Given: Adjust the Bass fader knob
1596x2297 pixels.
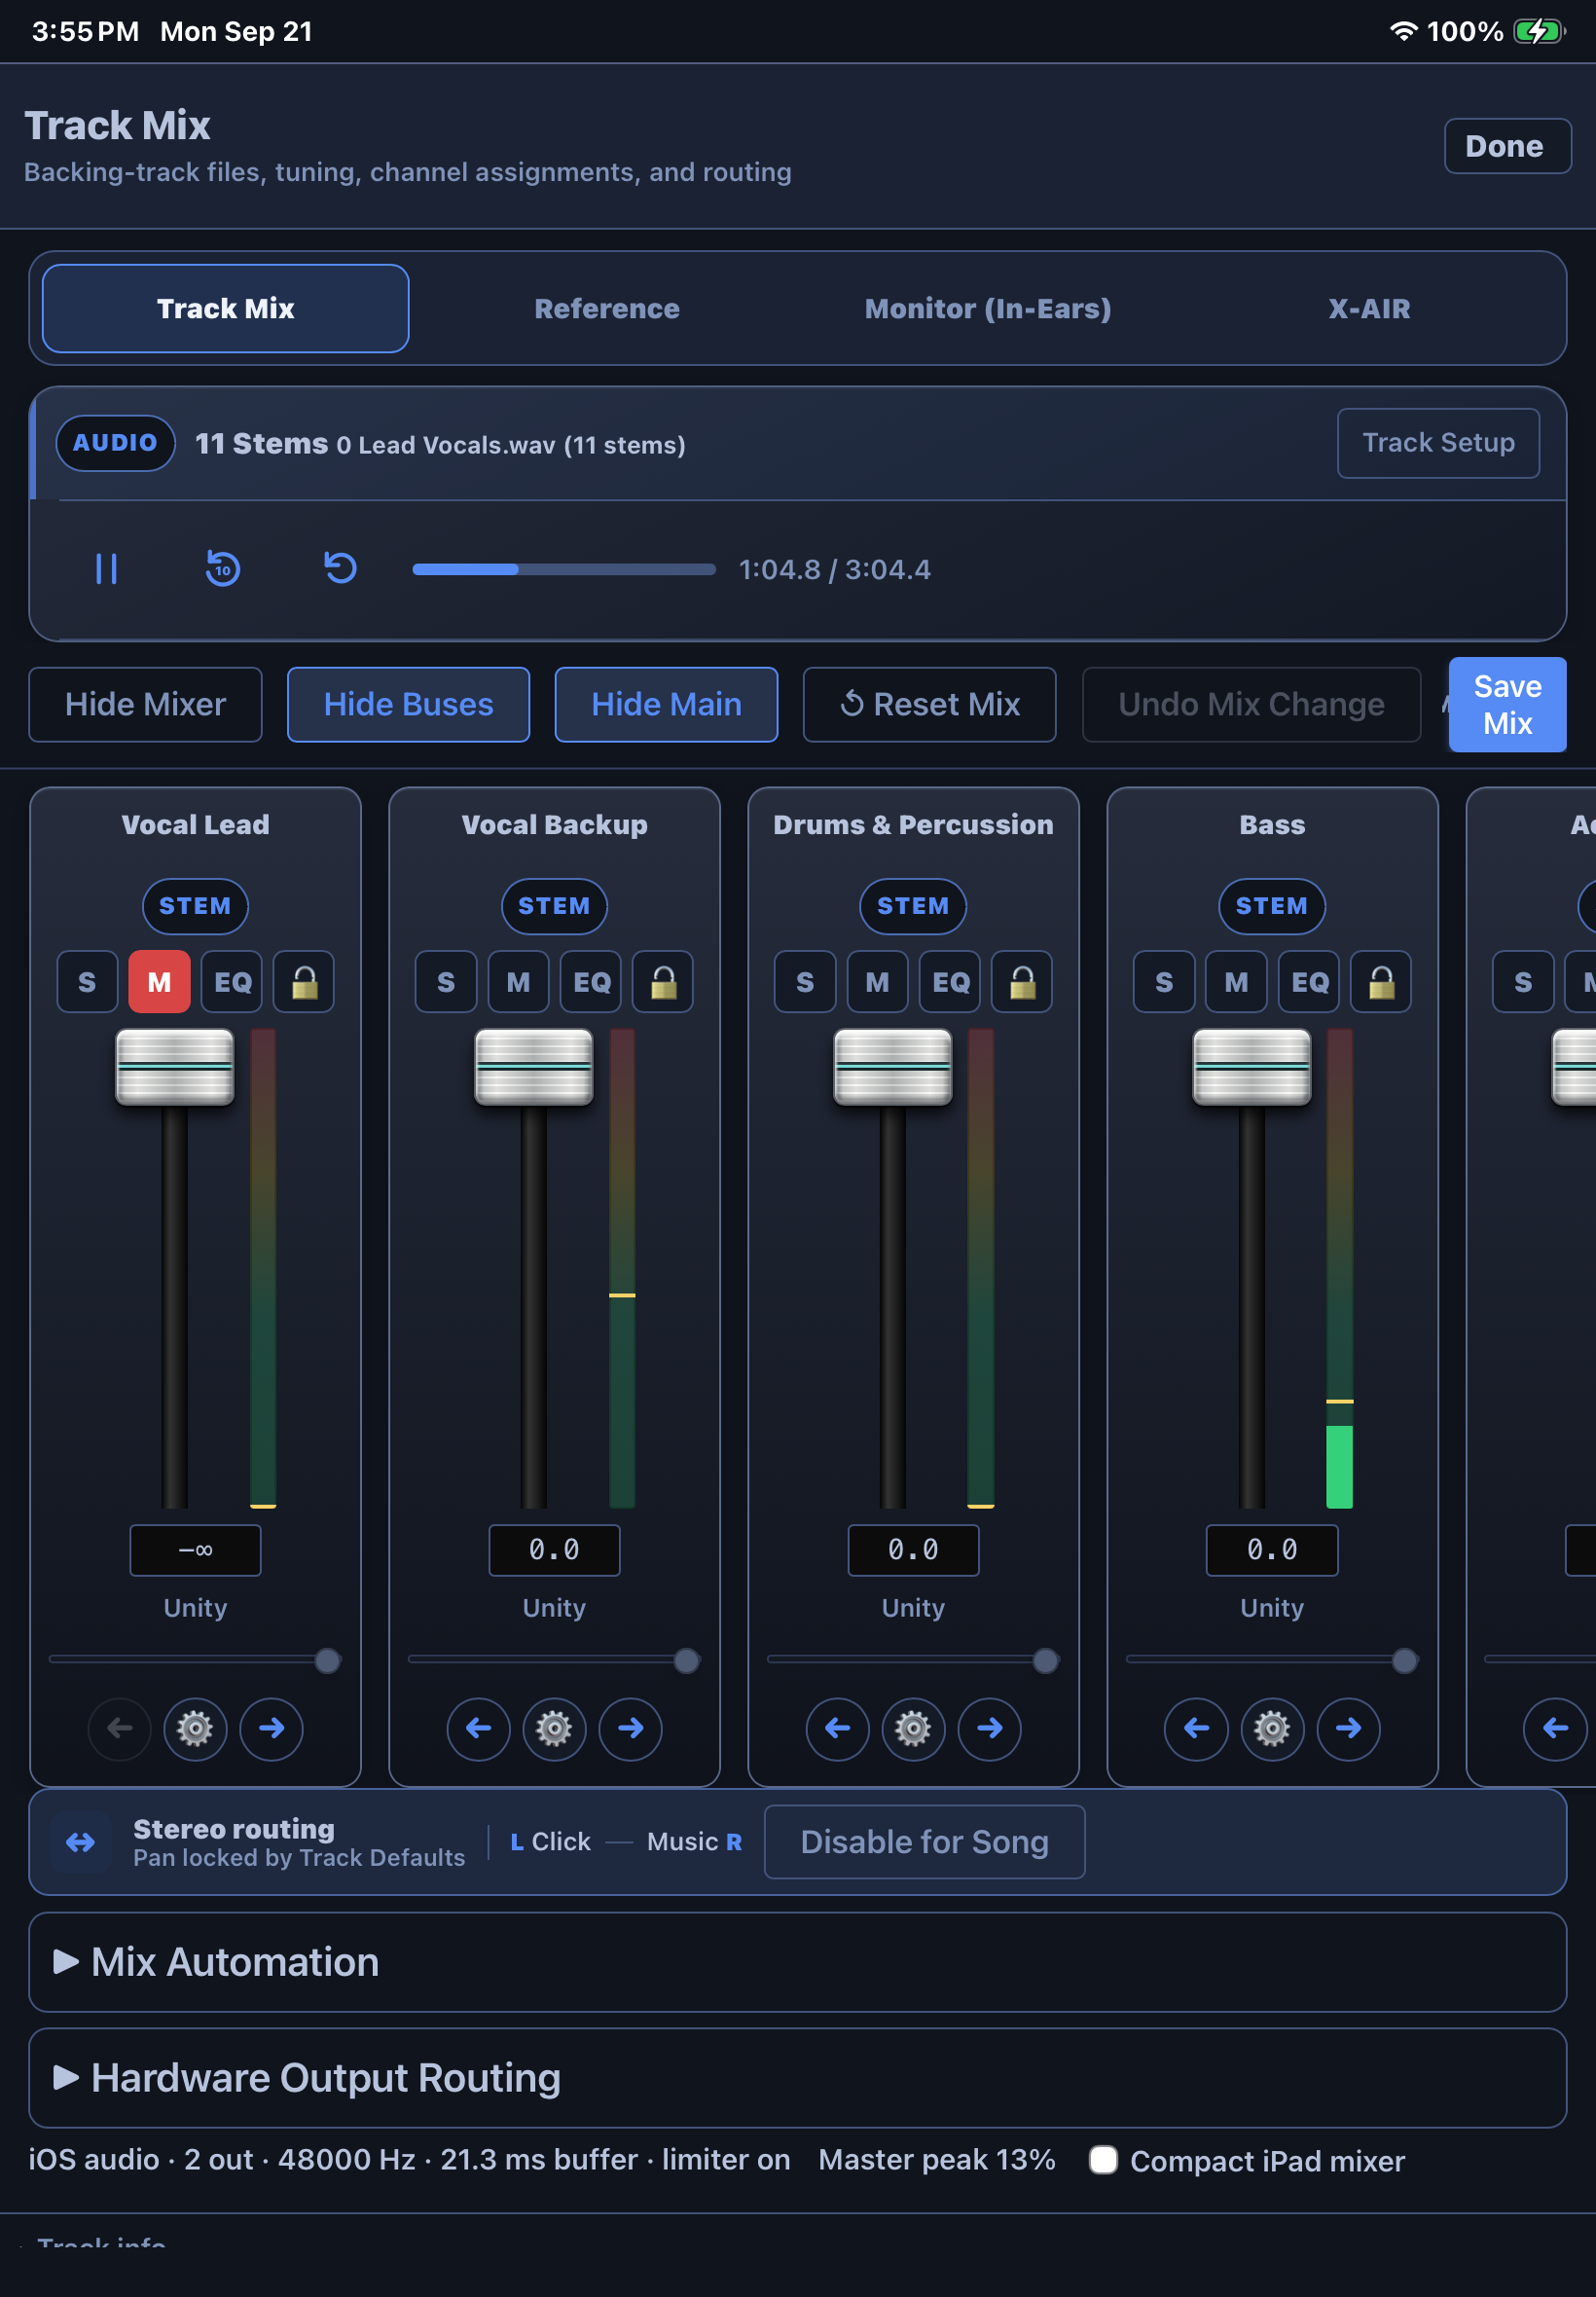Looking at the screenshot, I should click(1252, 1066).
